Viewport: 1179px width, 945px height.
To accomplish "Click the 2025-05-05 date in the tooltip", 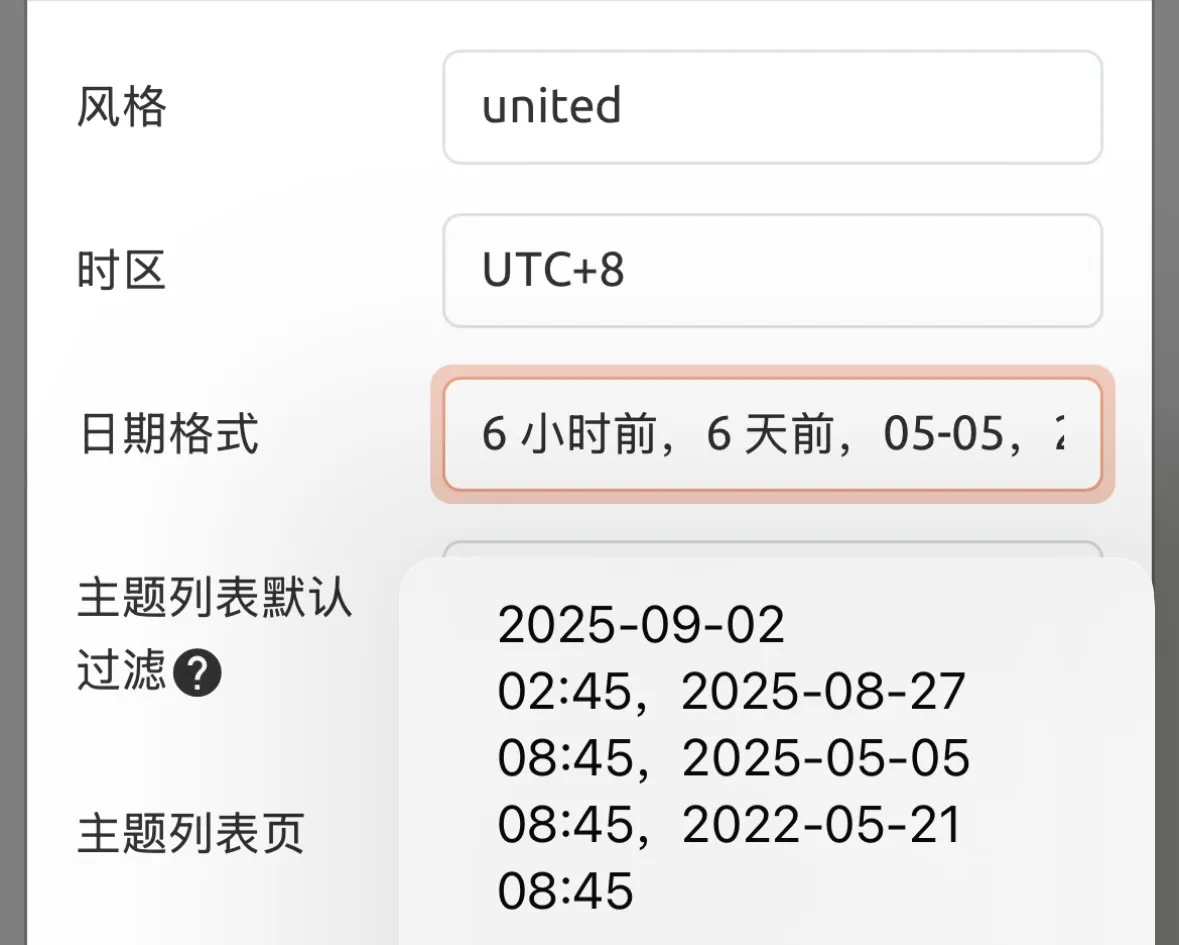I will (825, 760).
